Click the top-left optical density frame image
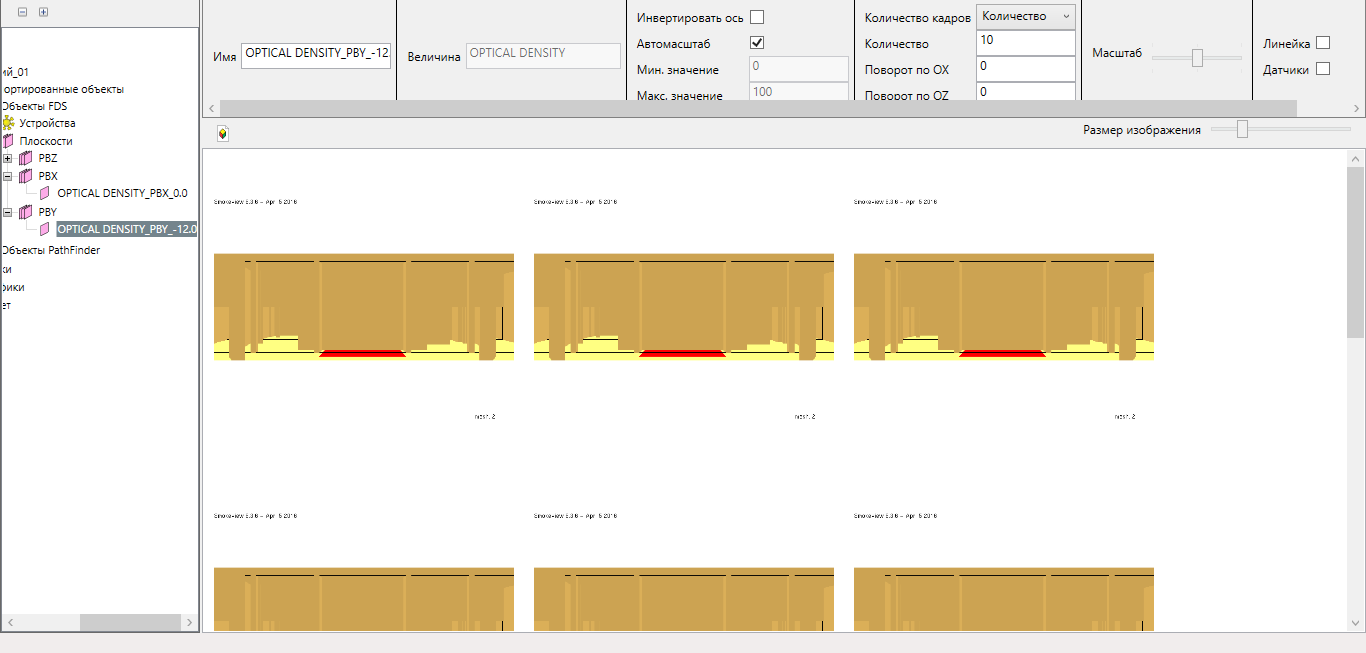 pyautogui.click(x=364, y=306)
